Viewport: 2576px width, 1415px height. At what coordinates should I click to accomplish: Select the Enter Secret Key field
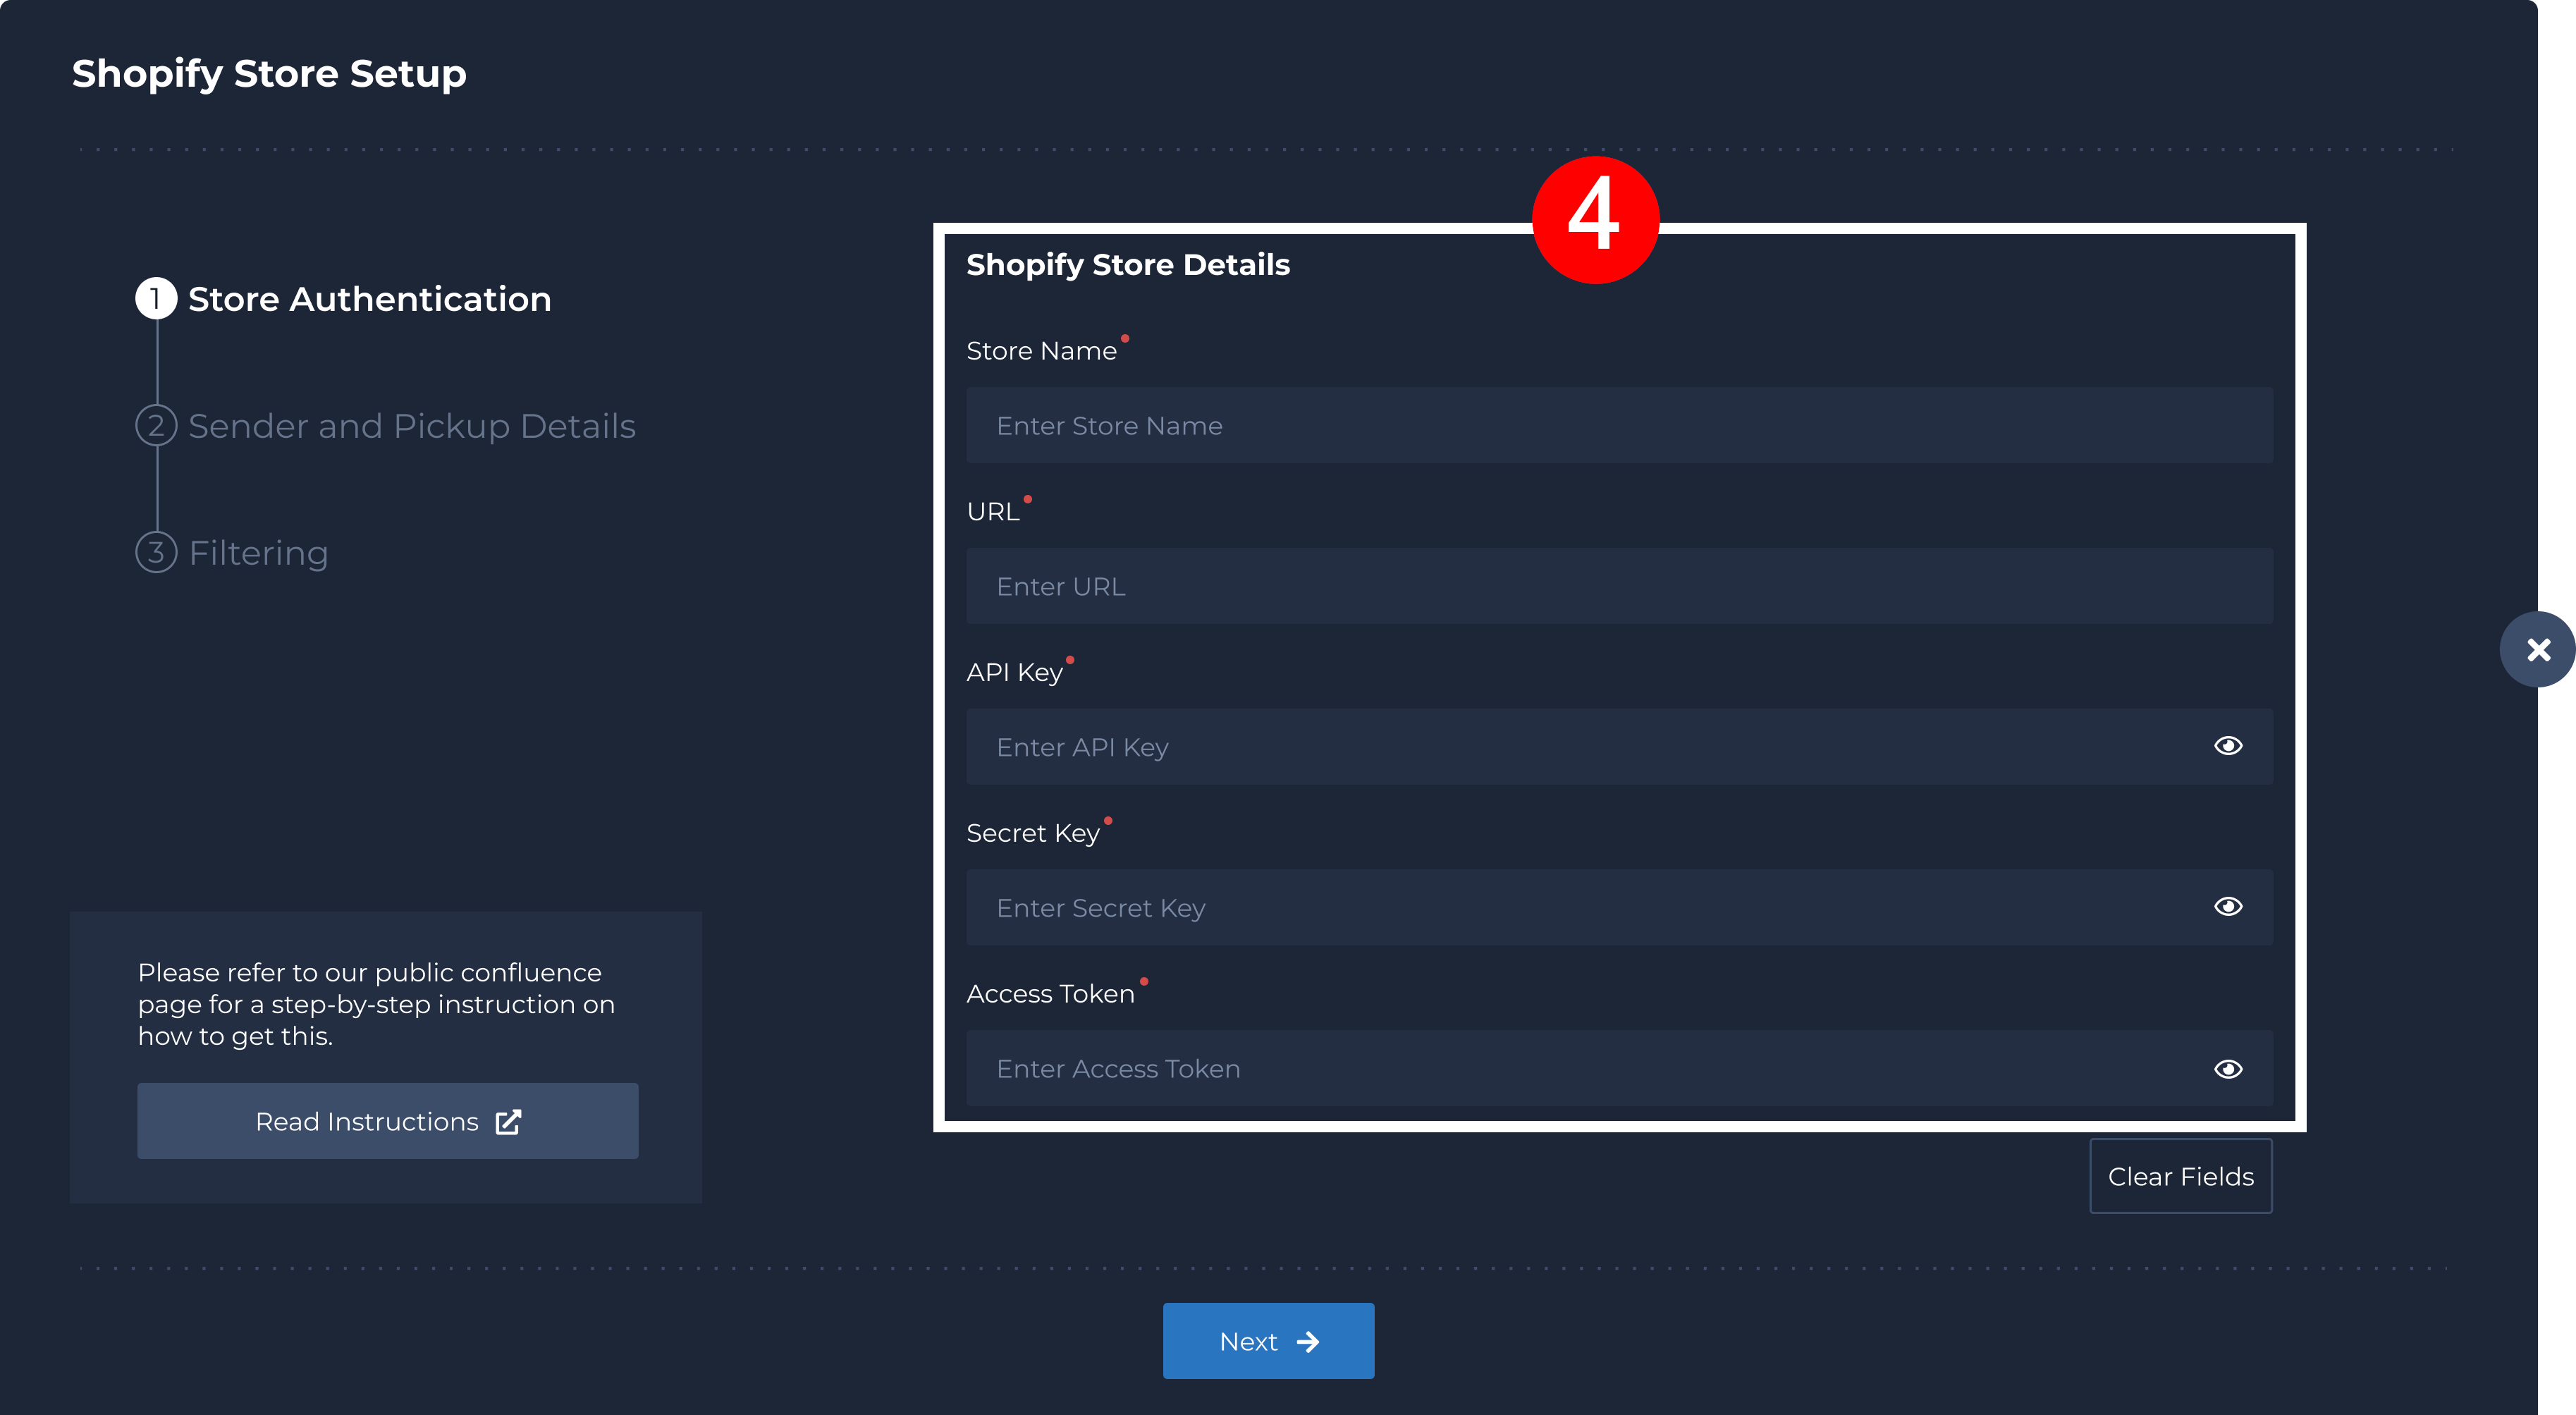pos(1619,908)
